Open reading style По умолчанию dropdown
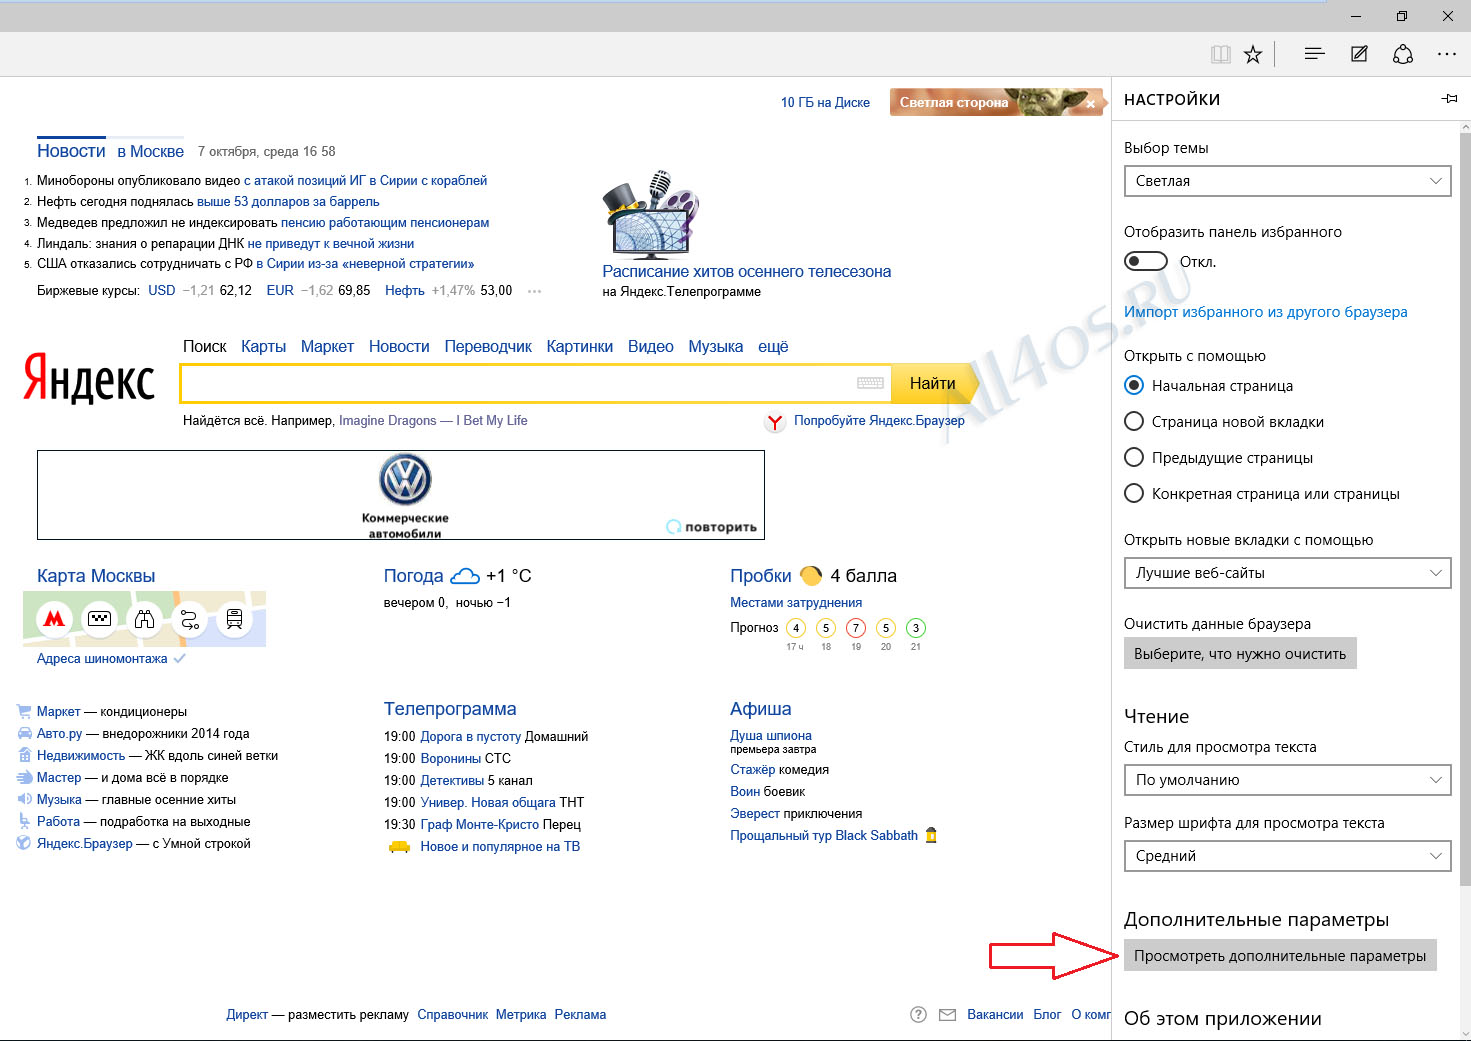 tap(1287, 780)
